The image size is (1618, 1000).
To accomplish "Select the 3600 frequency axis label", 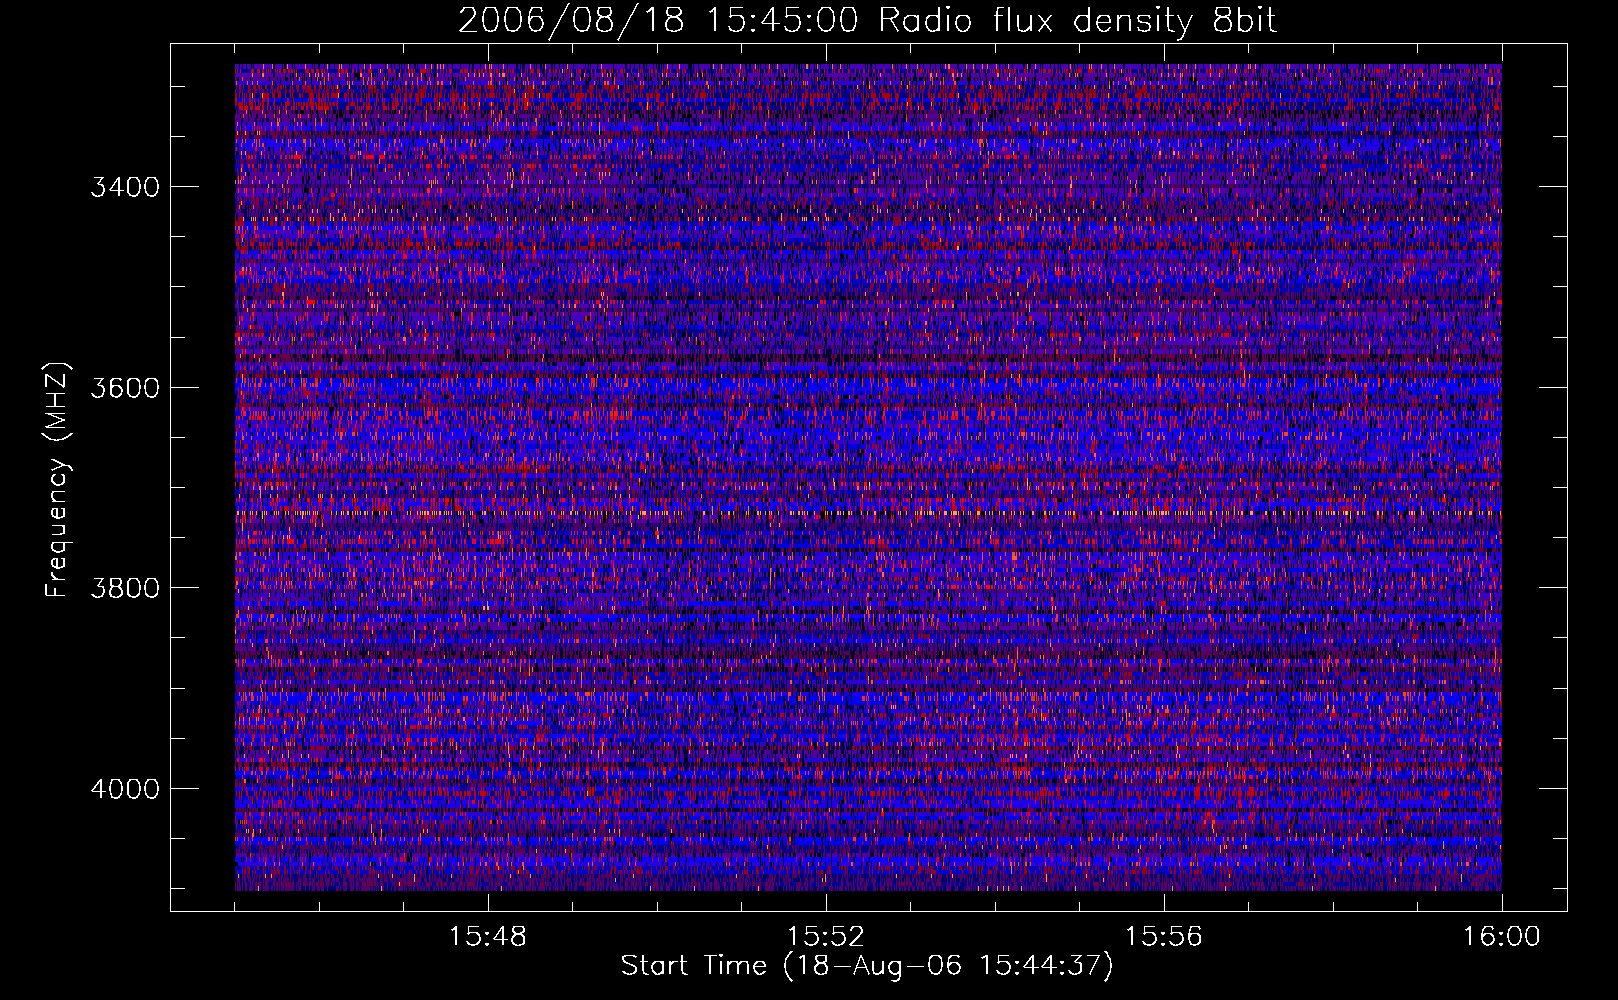I will pyautogui.click(x=125, y=388).
